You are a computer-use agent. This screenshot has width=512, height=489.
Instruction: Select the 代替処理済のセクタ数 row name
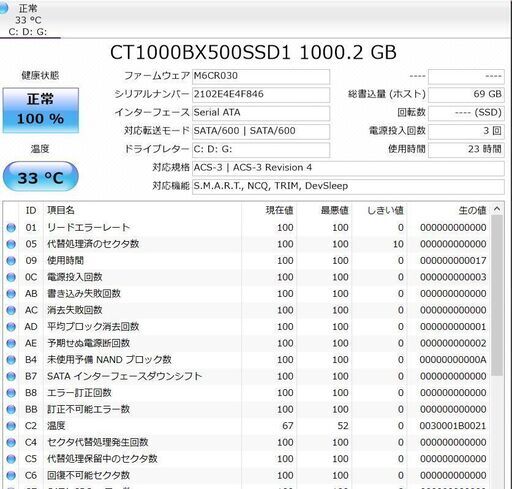click(93, 244)
